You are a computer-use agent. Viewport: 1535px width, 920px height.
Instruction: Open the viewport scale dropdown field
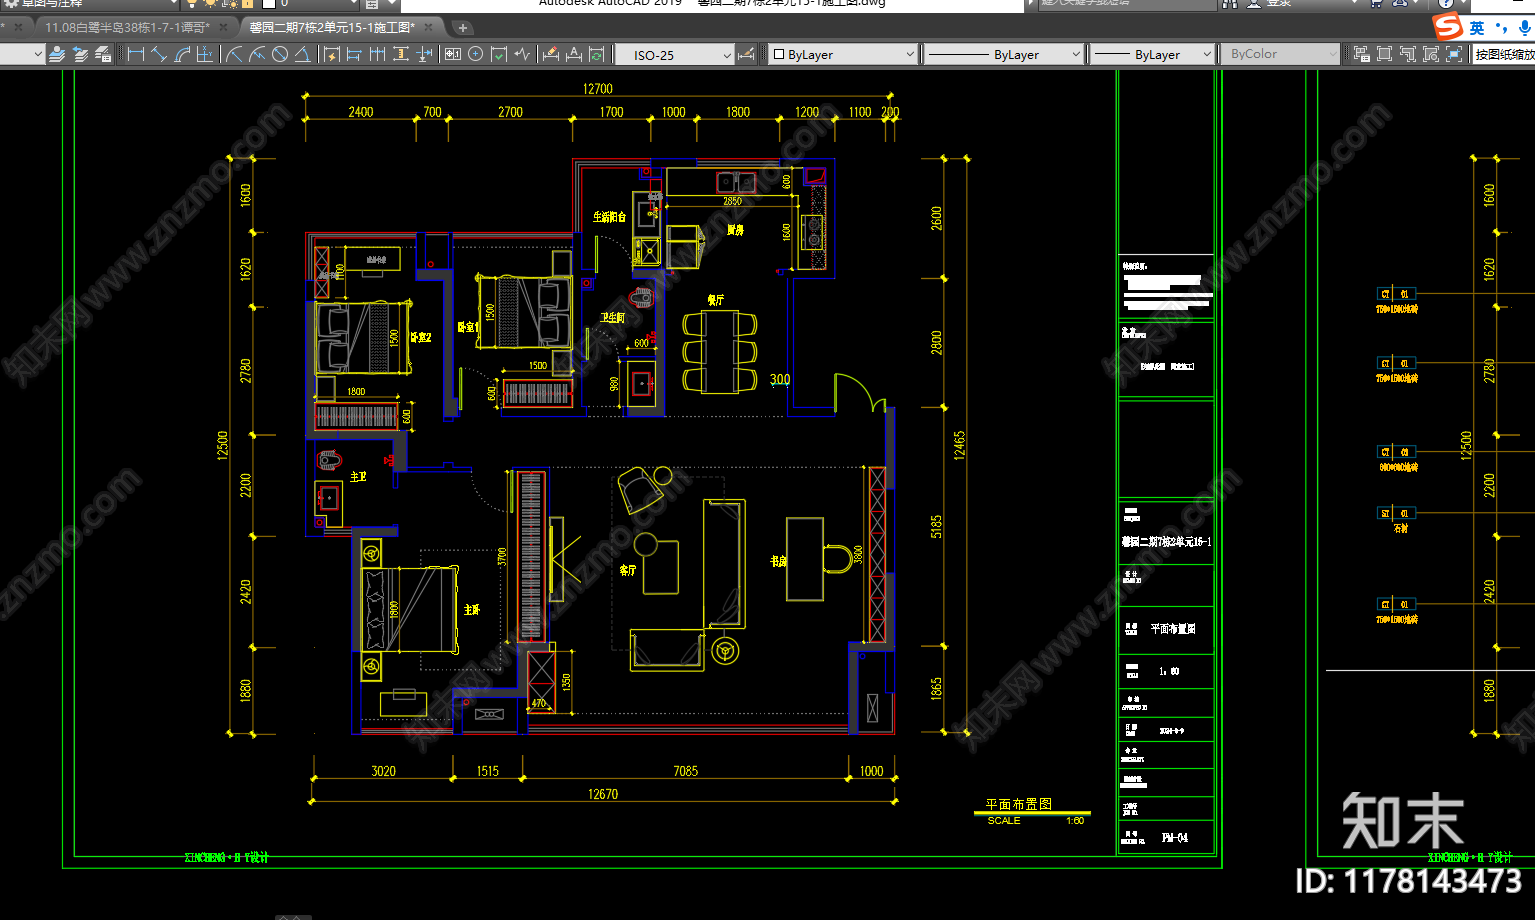pos(1504,55)
